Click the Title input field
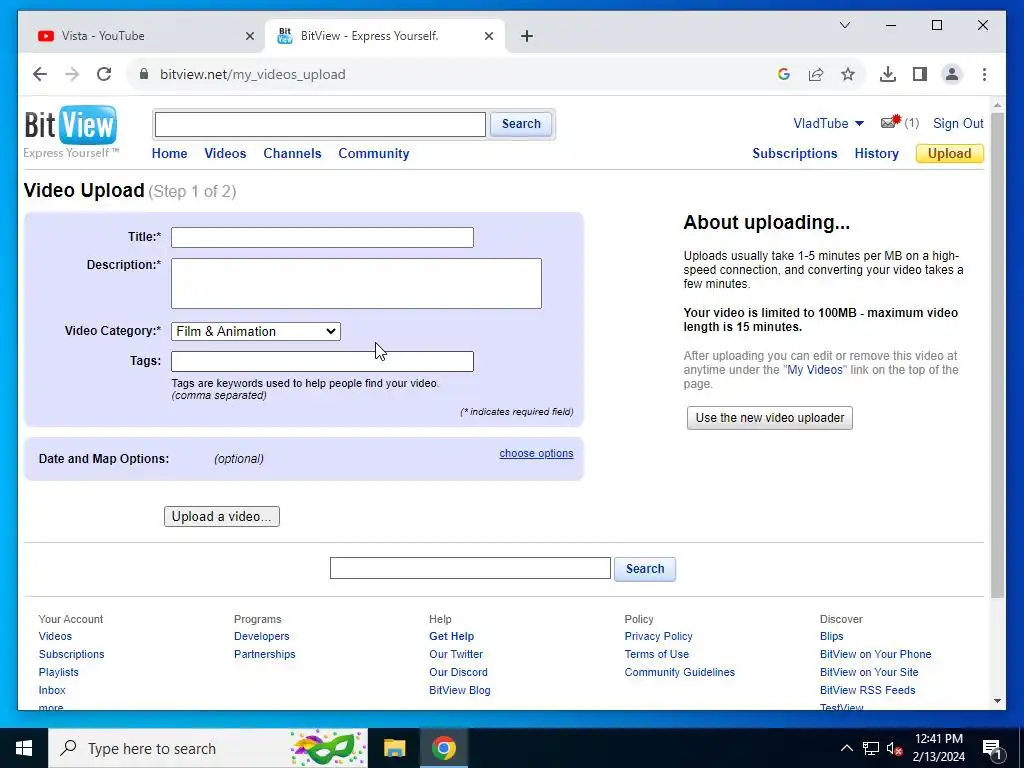 pos(322,237)
